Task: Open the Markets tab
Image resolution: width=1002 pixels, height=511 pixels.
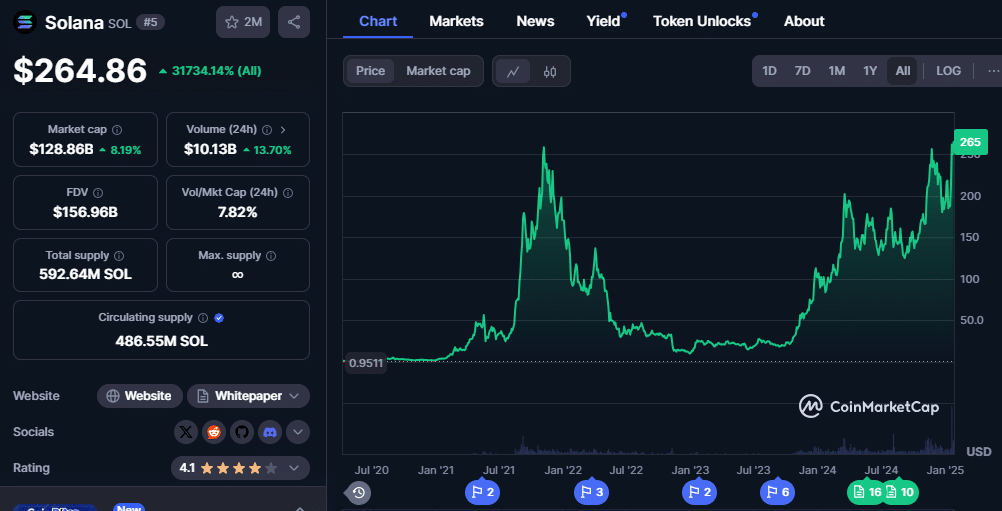Action: 456,21
